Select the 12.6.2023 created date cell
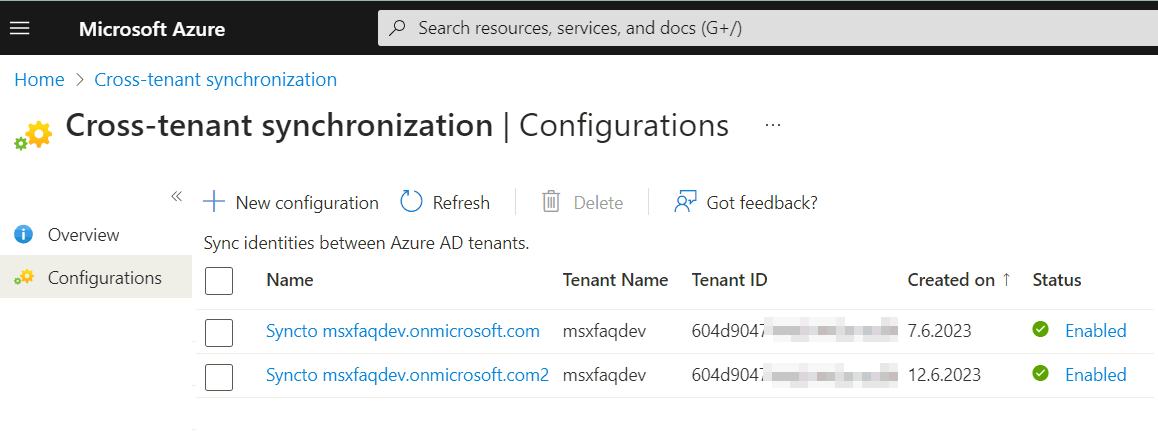Viewport: 1158px width, 434px height. click(945, 375)
